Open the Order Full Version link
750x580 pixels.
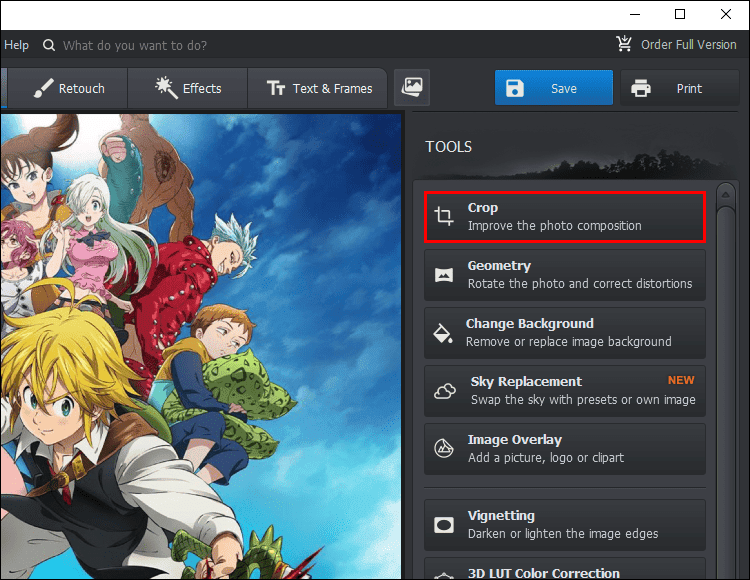pos(688,44)
